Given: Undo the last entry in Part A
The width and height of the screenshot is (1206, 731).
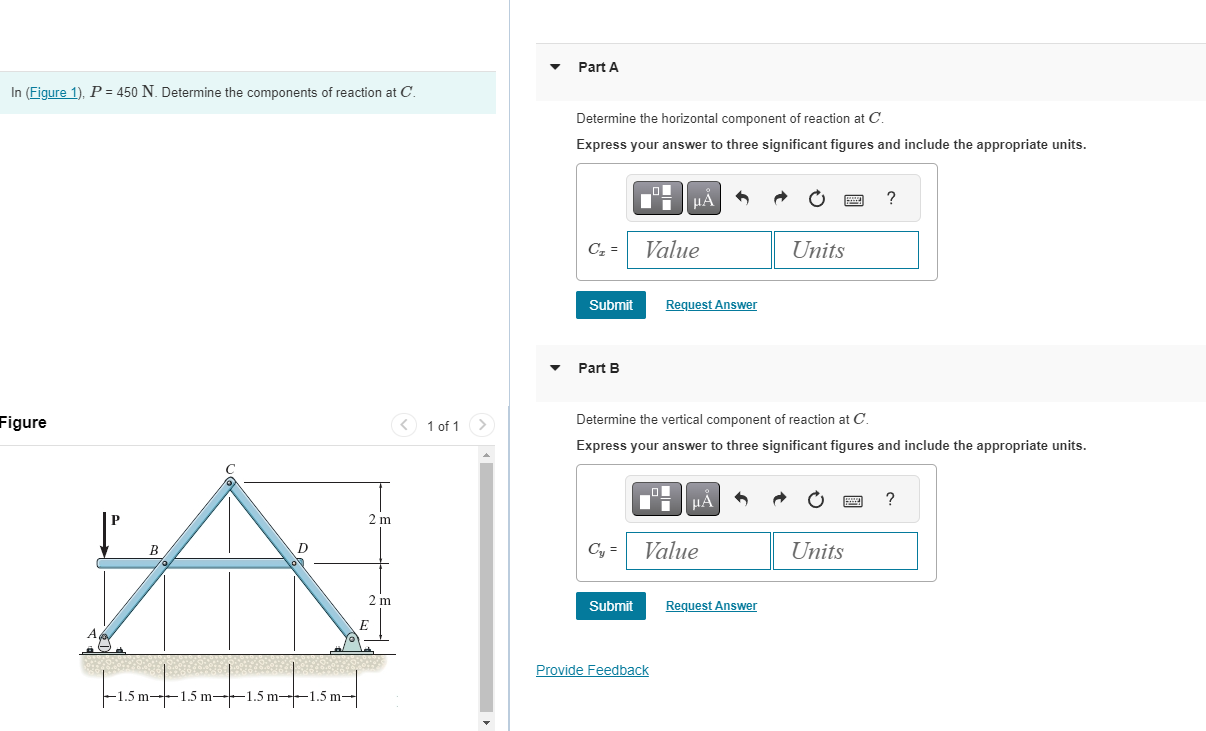Looking at the screenshot, I should pyautogui.click(x=741, y=197).
